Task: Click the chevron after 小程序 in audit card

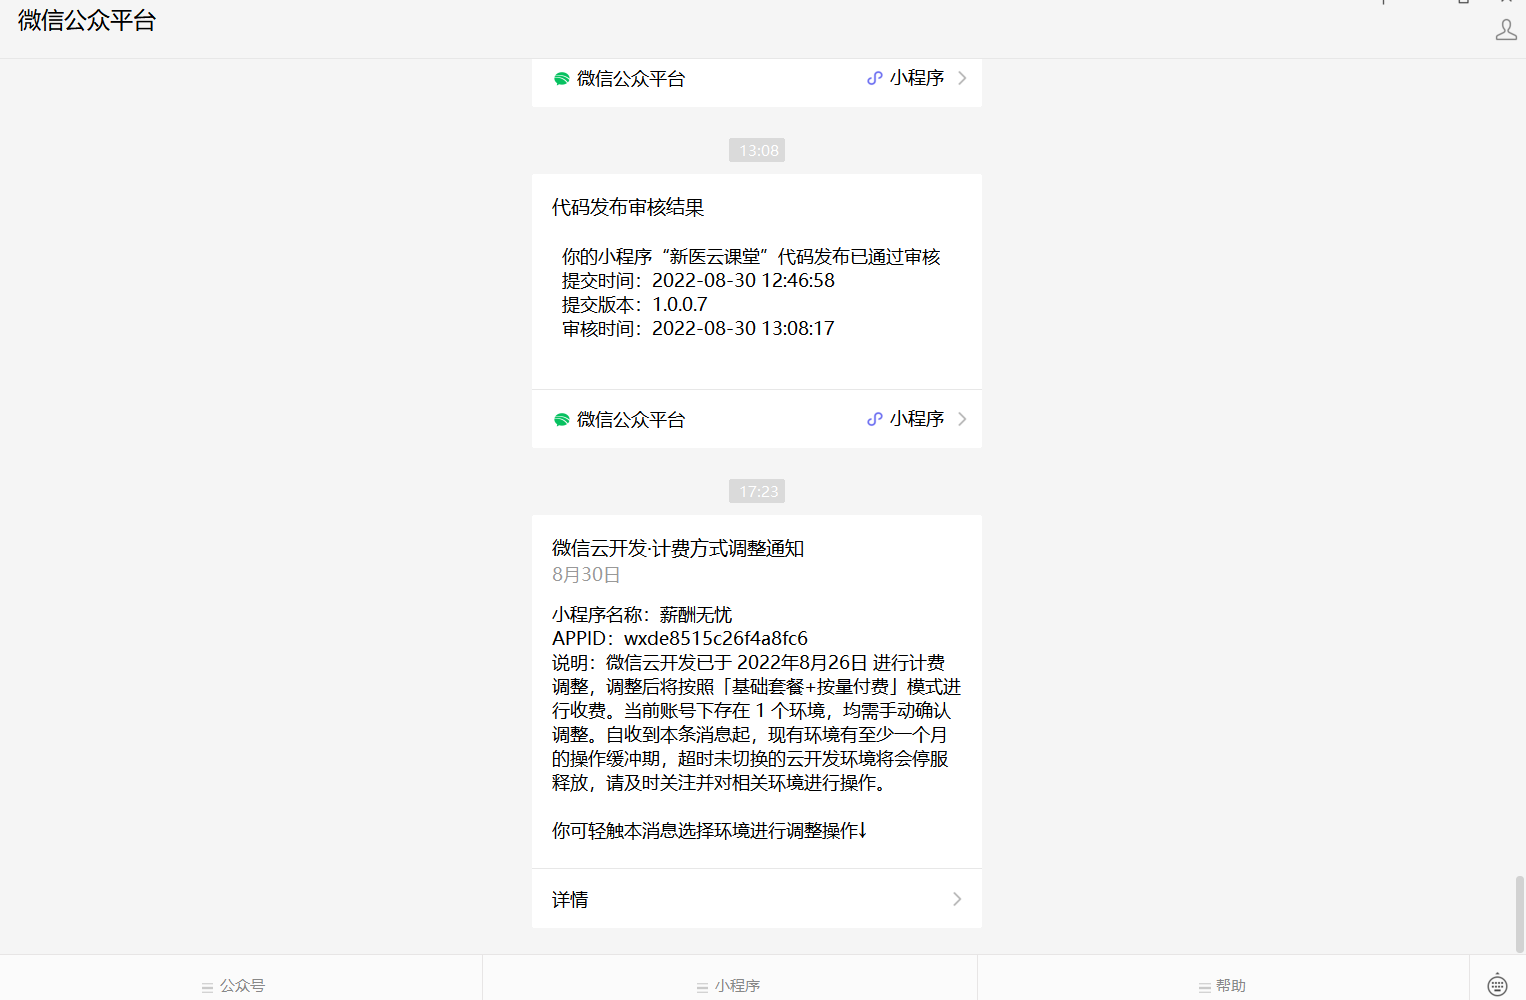Action: (962, 419)
